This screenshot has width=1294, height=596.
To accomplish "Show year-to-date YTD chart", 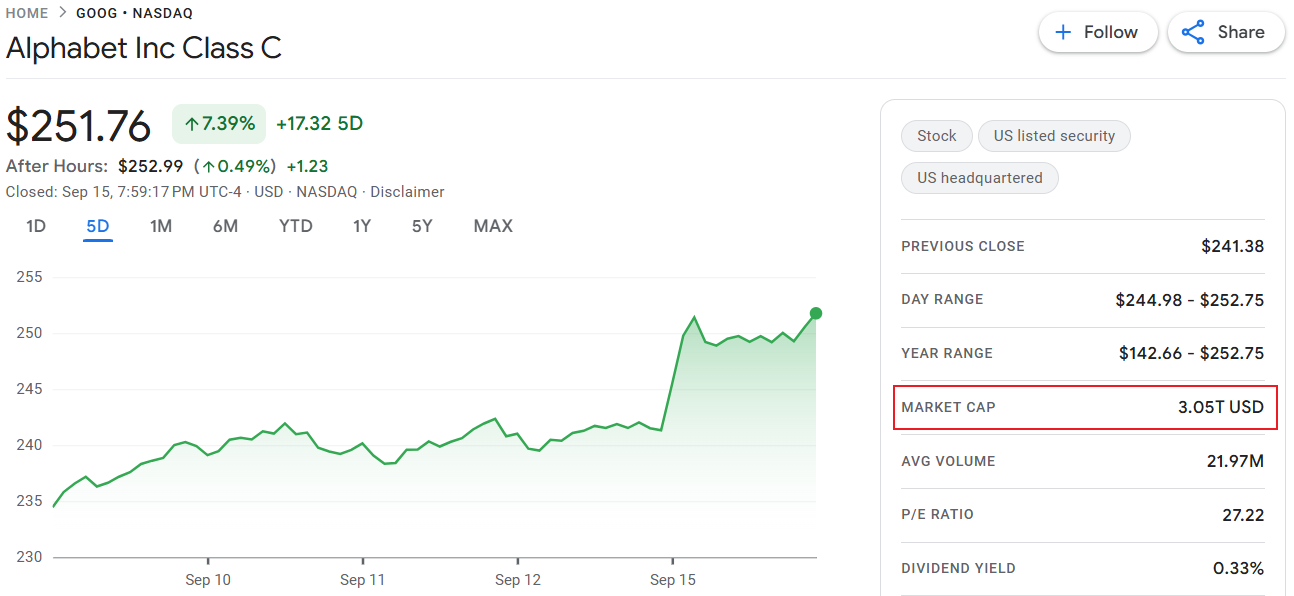I will 296,226.
